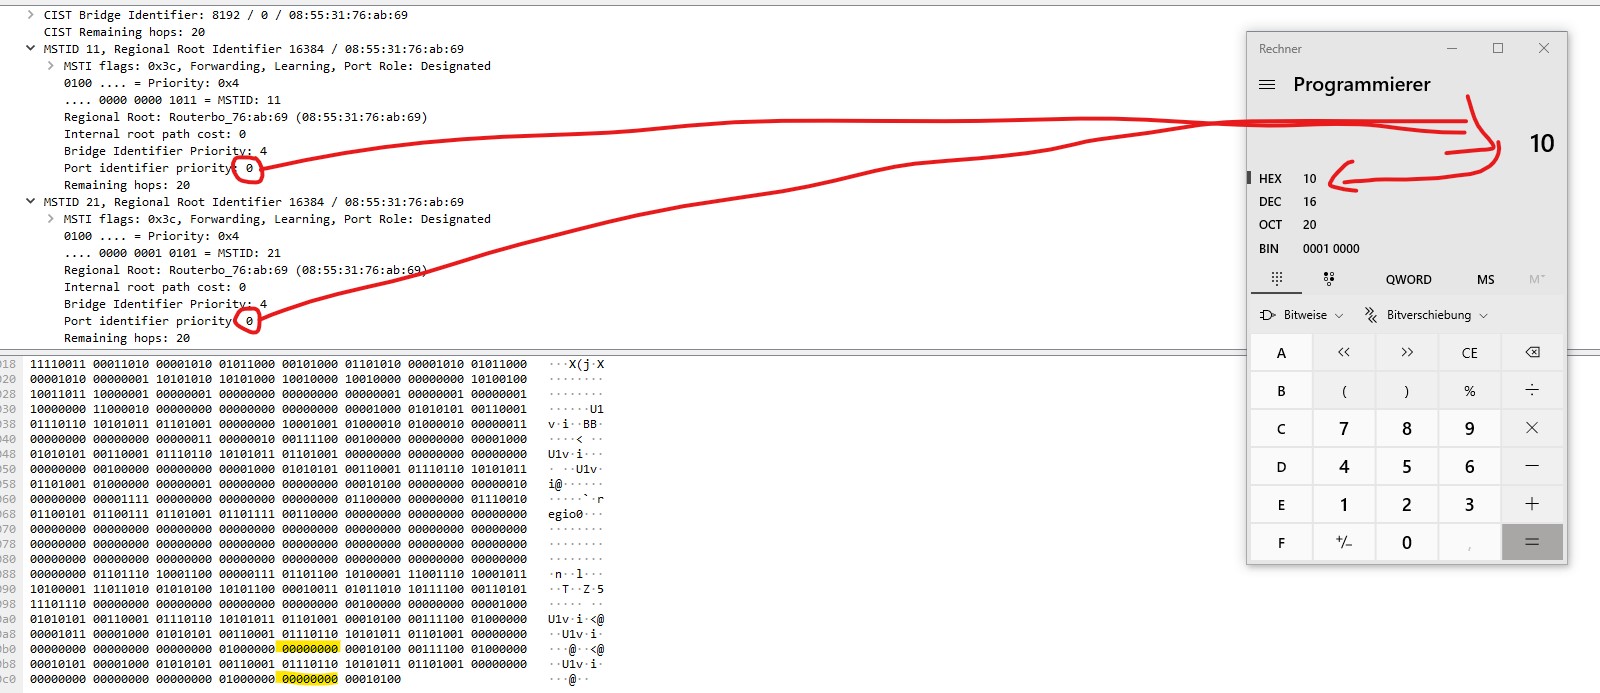Click the 2 key
This screenshot has height=693, width=1600.
tap(1407, 504)
